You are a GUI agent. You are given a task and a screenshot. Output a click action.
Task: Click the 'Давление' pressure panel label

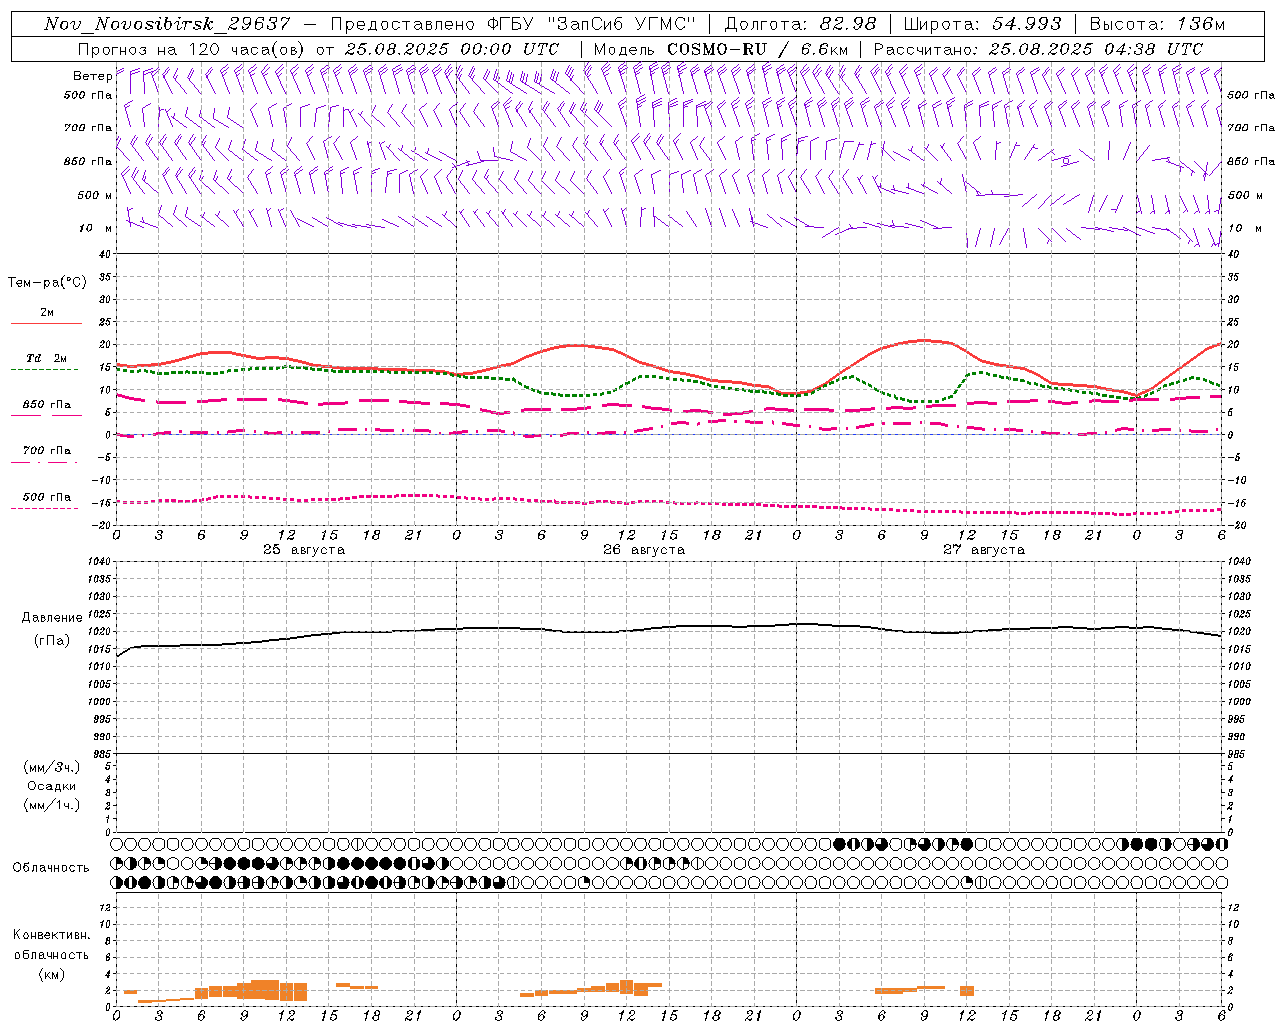coord(52,618)
